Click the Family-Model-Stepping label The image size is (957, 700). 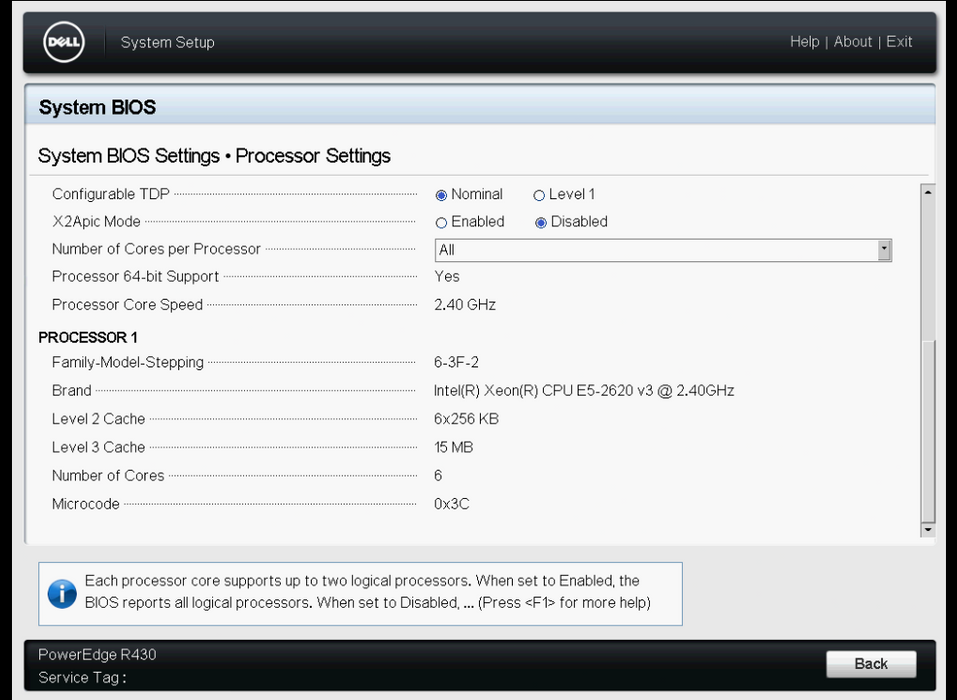point(128,363)
